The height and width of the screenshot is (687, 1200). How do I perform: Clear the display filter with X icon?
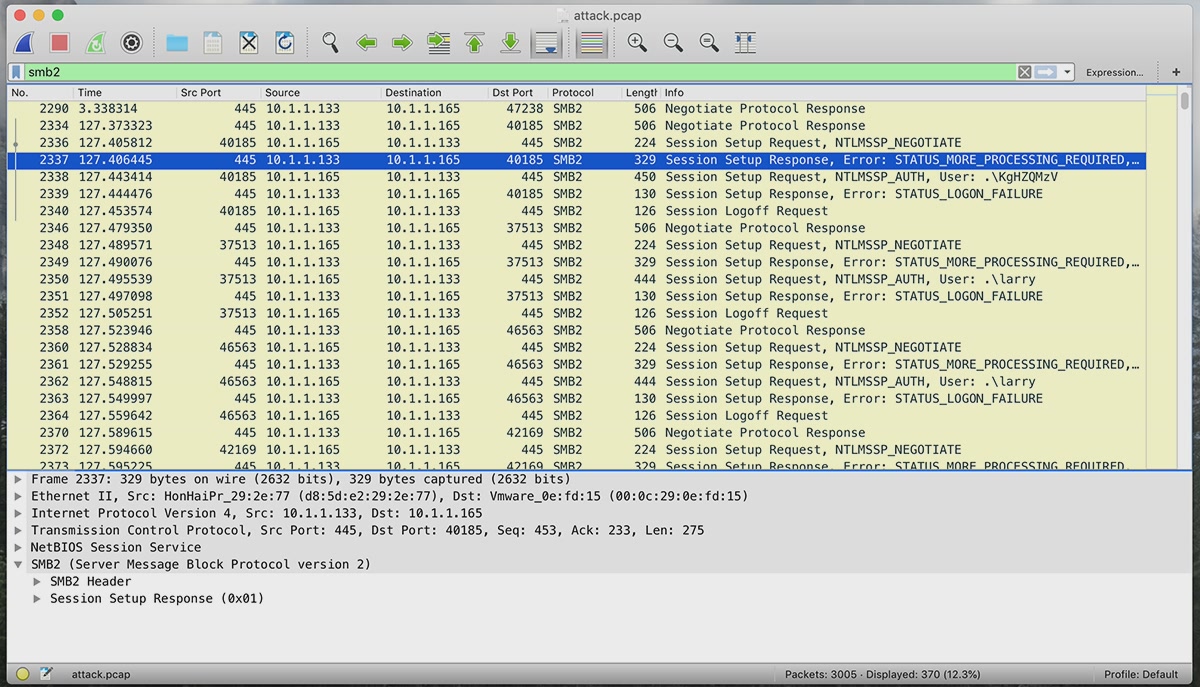tap(1024, 72)
